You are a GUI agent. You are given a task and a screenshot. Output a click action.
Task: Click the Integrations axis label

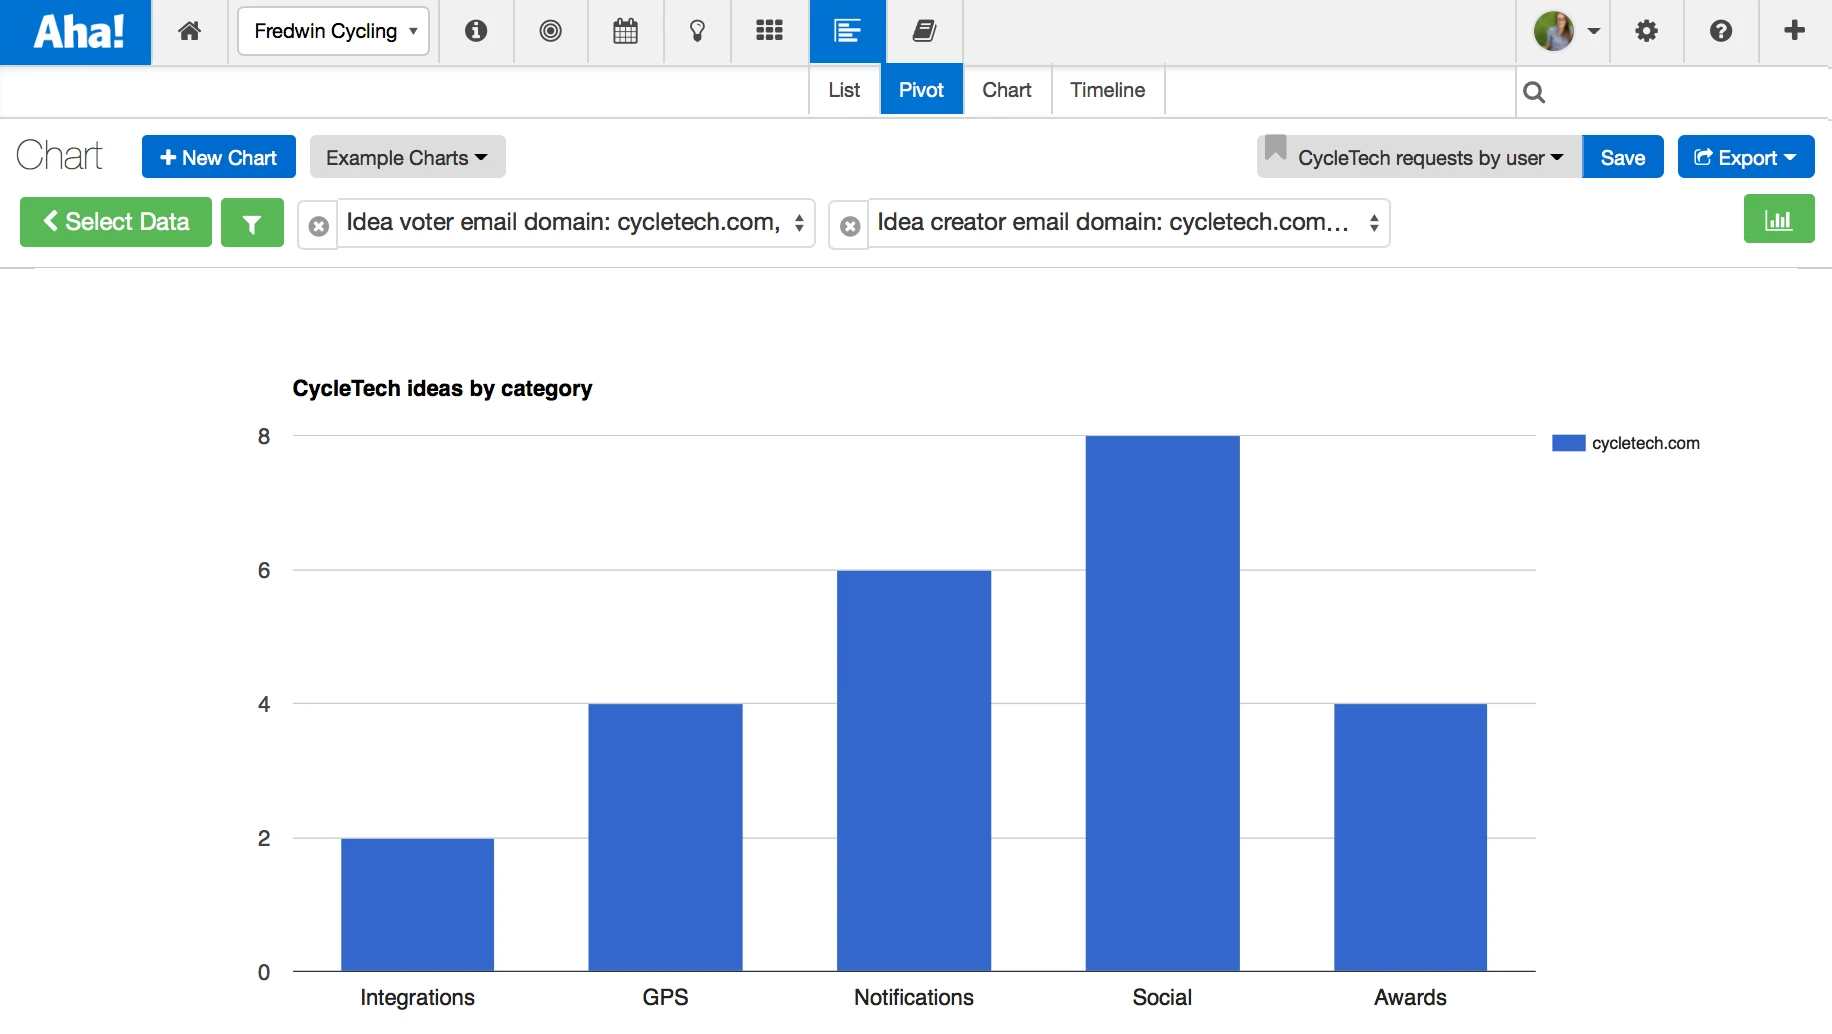pos(417,997)
